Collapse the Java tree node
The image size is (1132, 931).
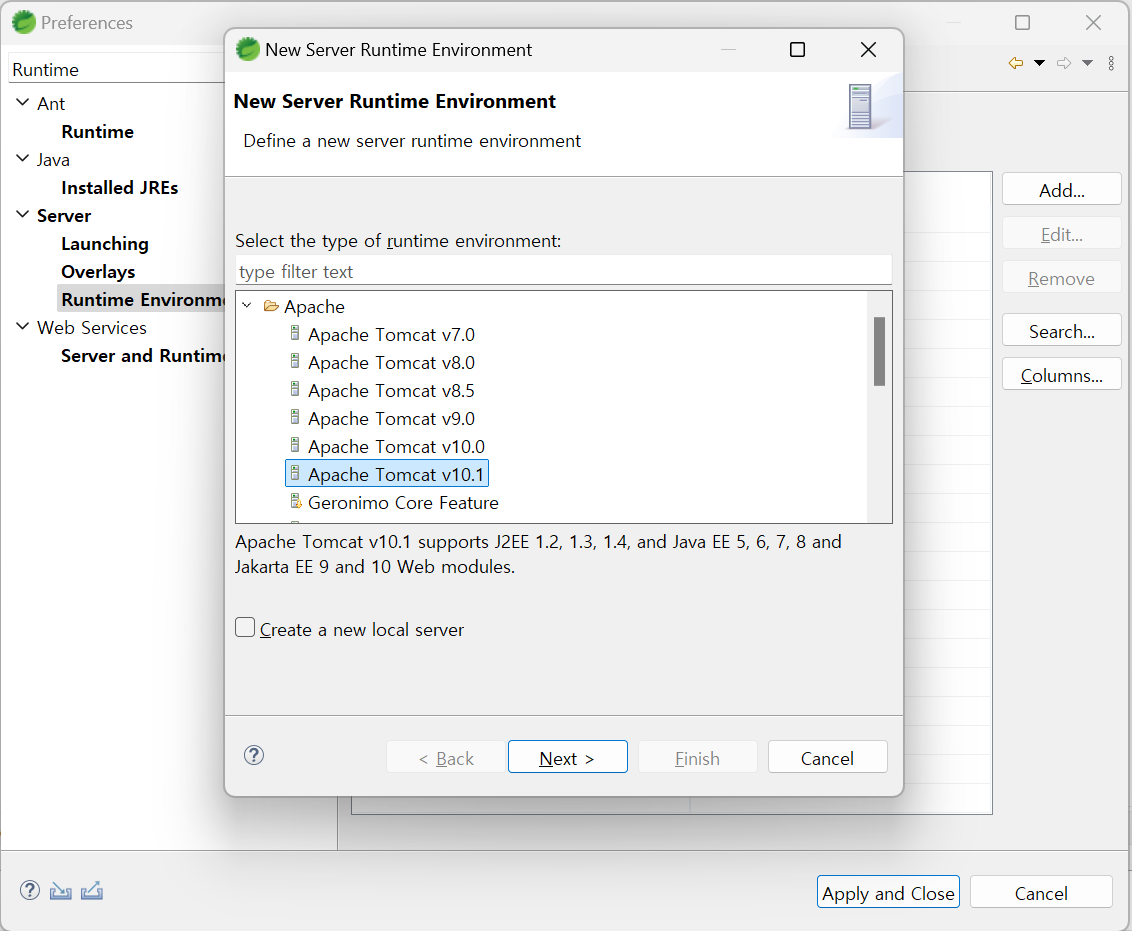pyautogui.click(x=23, y=159)
